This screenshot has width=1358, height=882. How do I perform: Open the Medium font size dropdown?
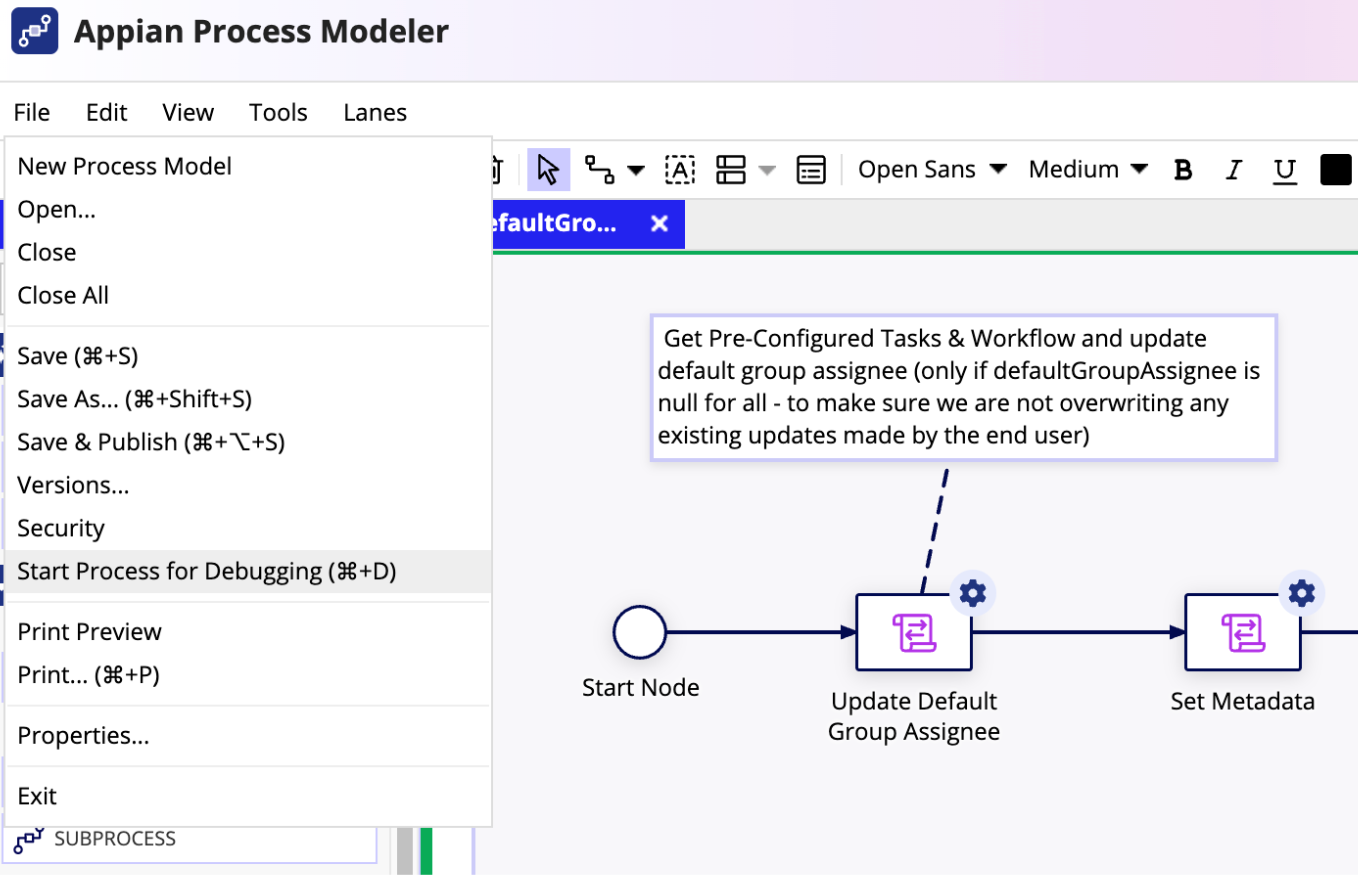click(1088, 170)
